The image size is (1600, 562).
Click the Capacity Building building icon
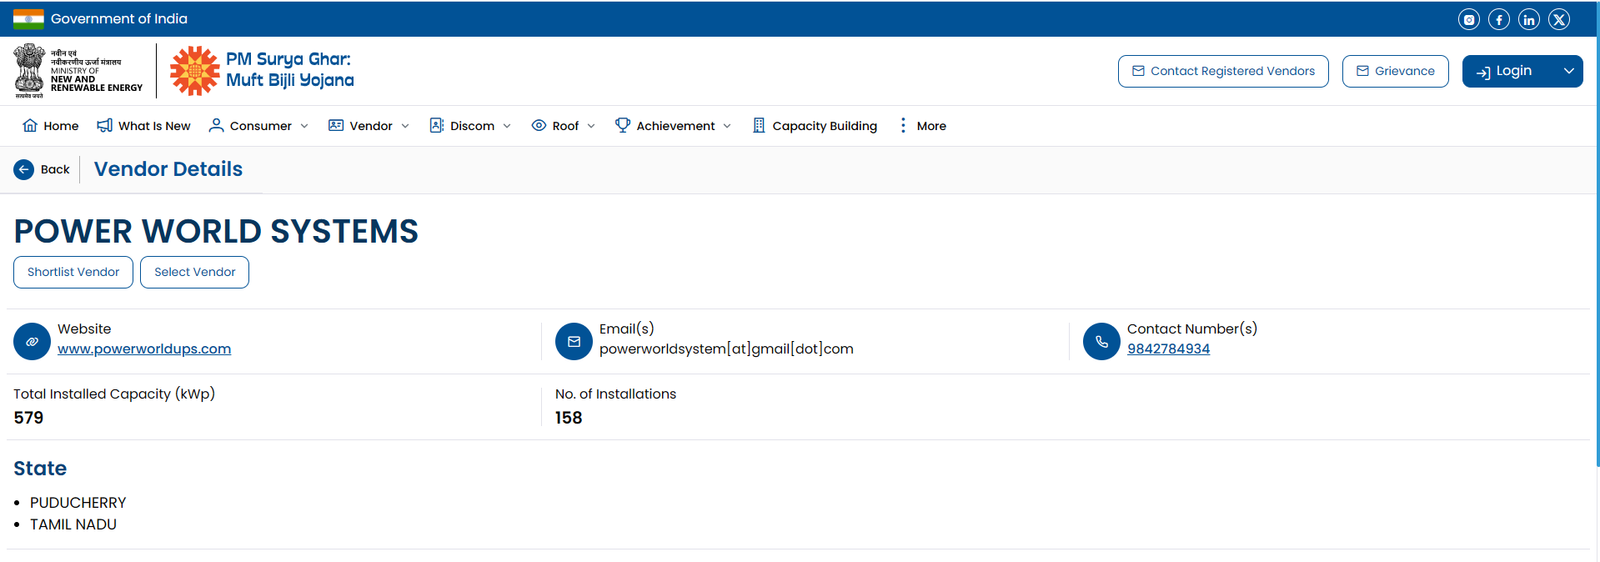(x=759, y=125)
